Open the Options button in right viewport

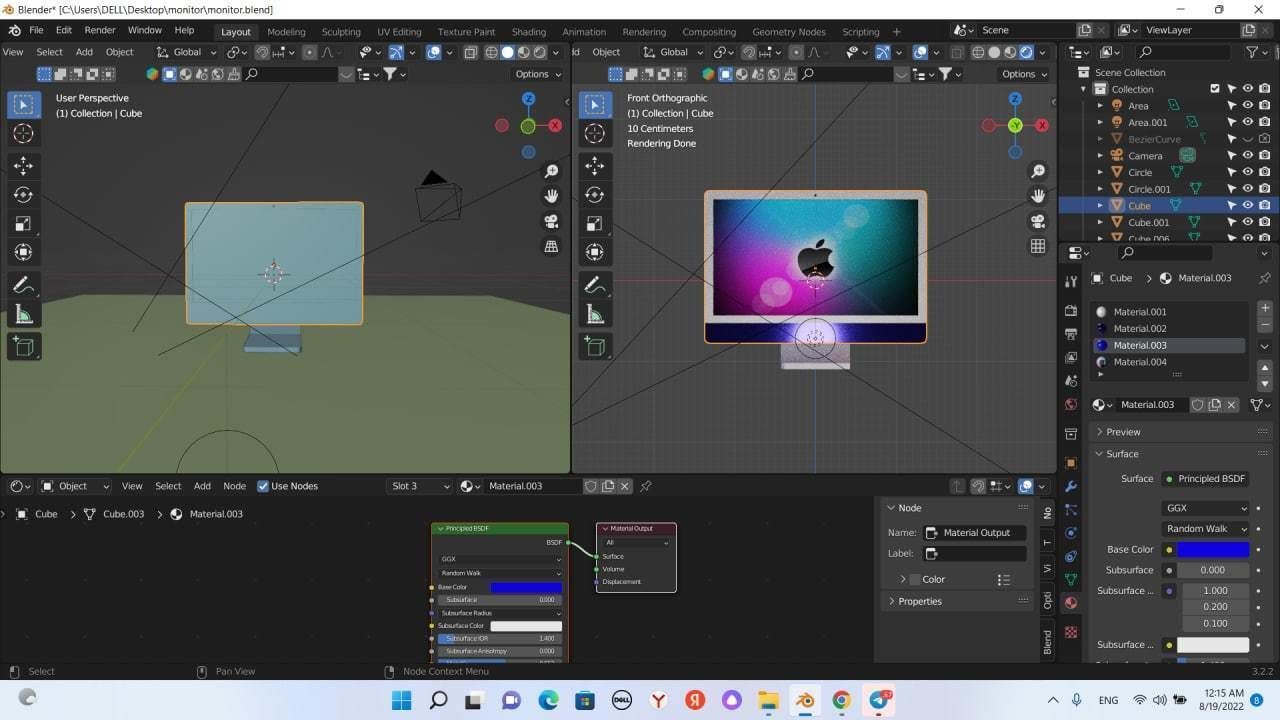pos(1023,74)
